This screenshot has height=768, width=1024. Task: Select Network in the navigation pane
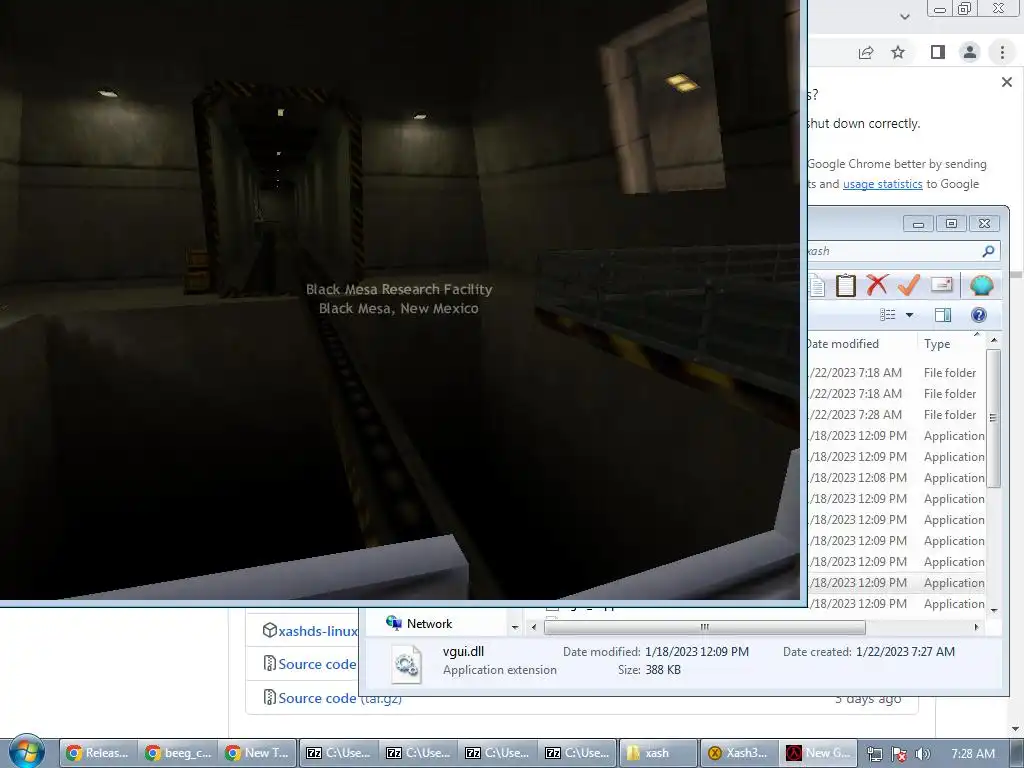click(x=429, y=624)
